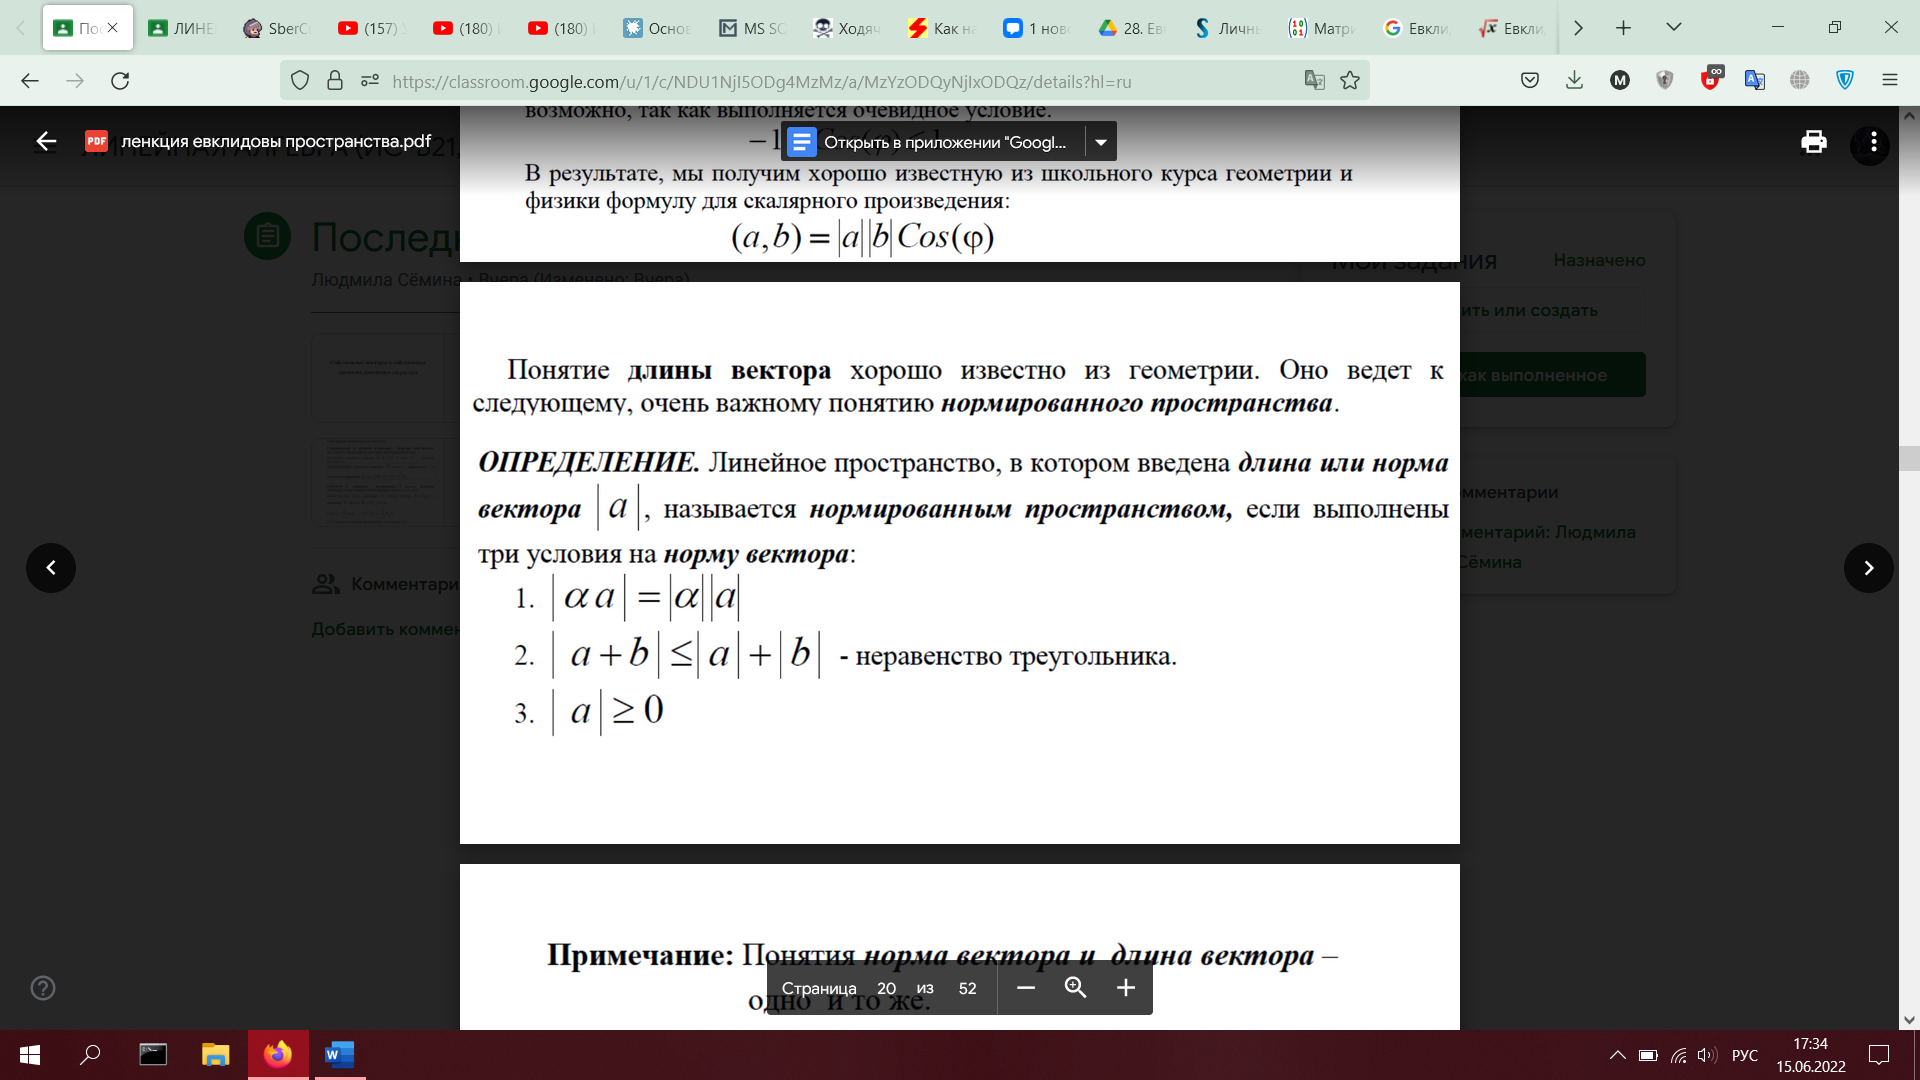This screenshot has width=1920, height=1080.
Task: Bookmark this page with the star
Action: point(1350,81)
